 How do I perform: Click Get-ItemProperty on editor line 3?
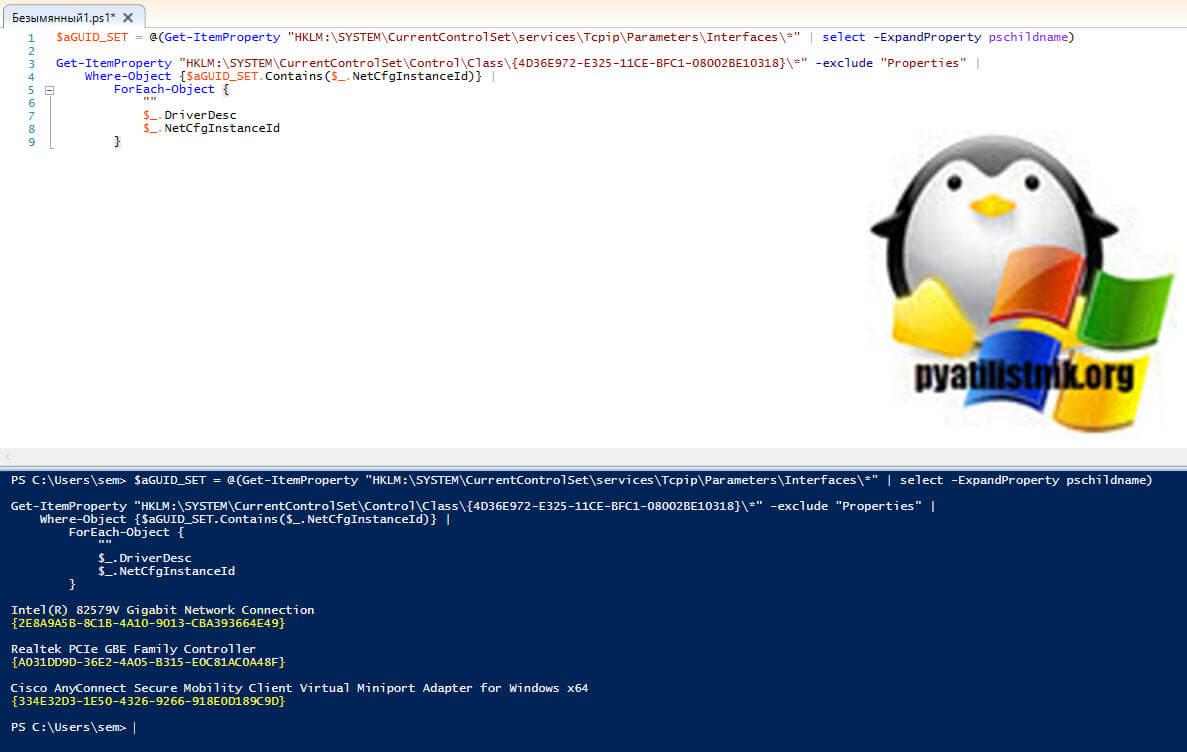click(114, 63)
